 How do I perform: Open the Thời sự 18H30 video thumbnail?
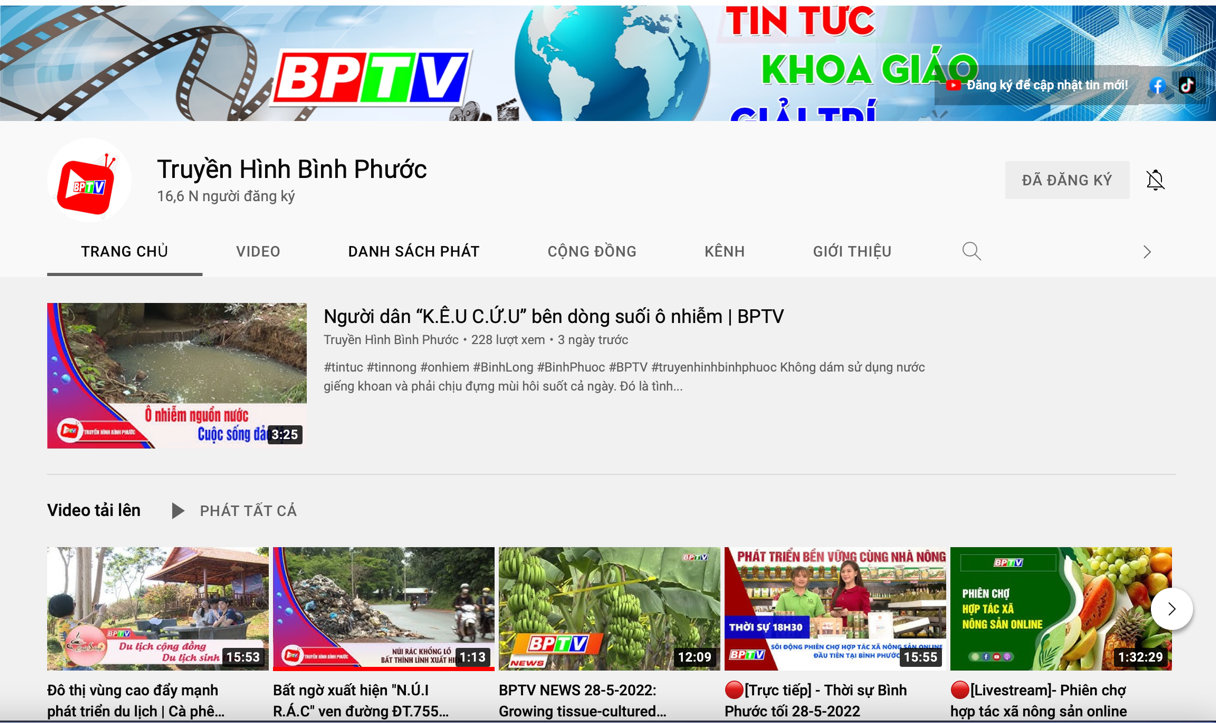835,608
